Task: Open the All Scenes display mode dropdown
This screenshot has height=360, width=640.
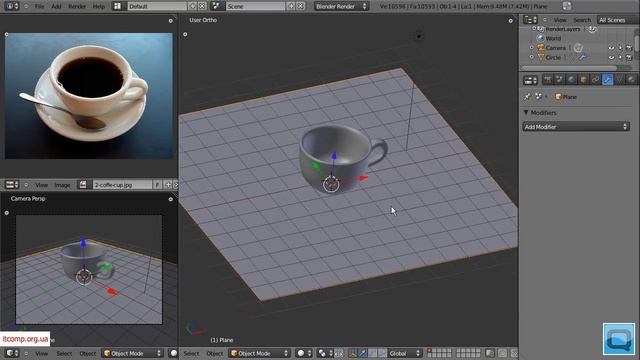Action: (617, 20)
